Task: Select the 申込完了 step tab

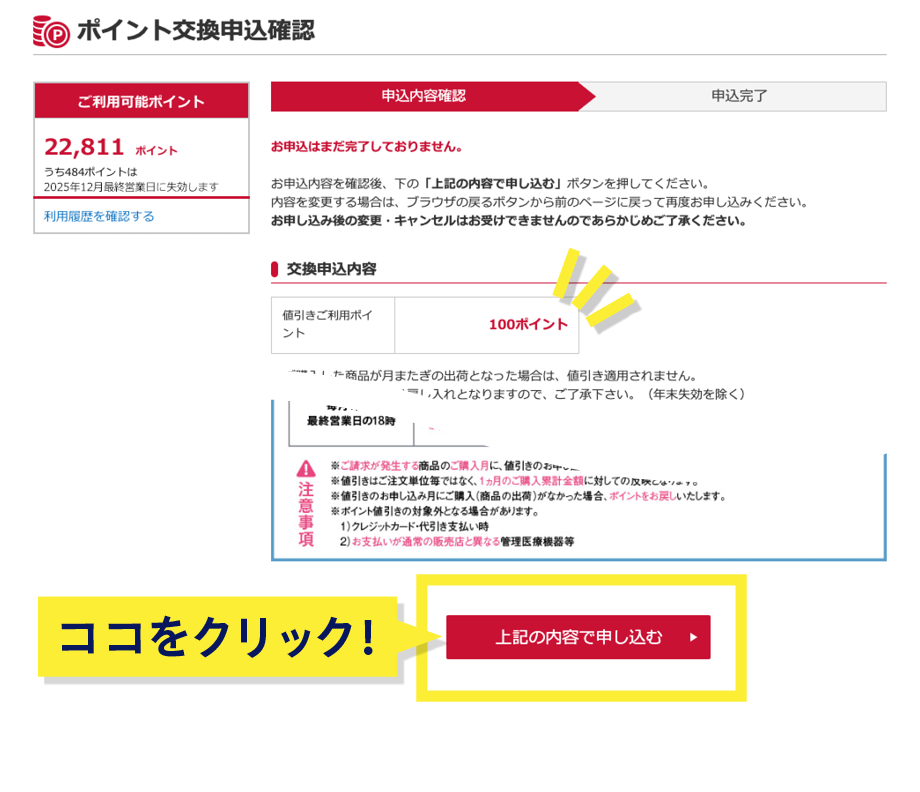Action: (739, 96)
